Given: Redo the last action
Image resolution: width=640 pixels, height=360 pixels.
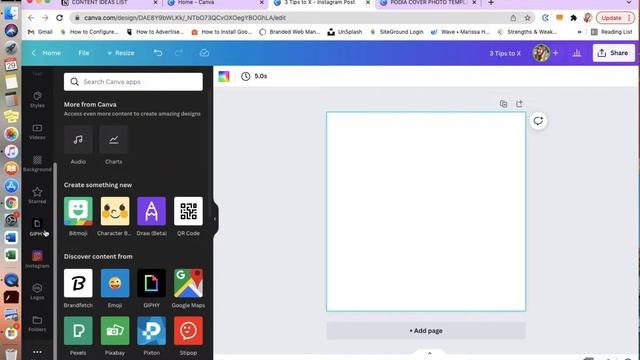Looking at the screenshot, I should click(x=178, y=53).
